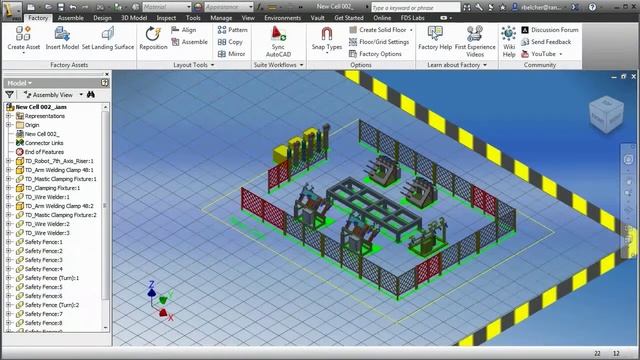Open Wiki Help
The width and height of the screenshot is (640, 360).
coord(509,41)
